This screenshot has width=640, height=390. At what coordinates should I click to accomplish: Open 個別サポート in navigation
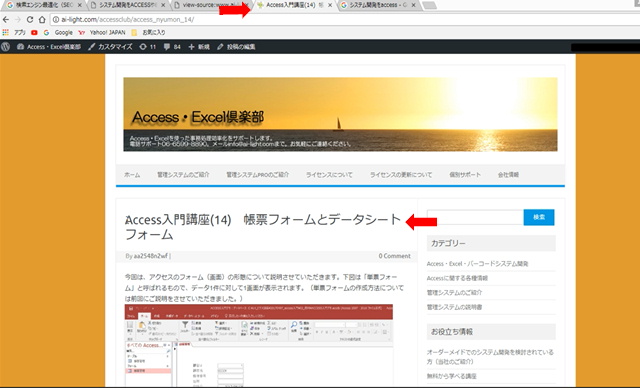[465, 175]
